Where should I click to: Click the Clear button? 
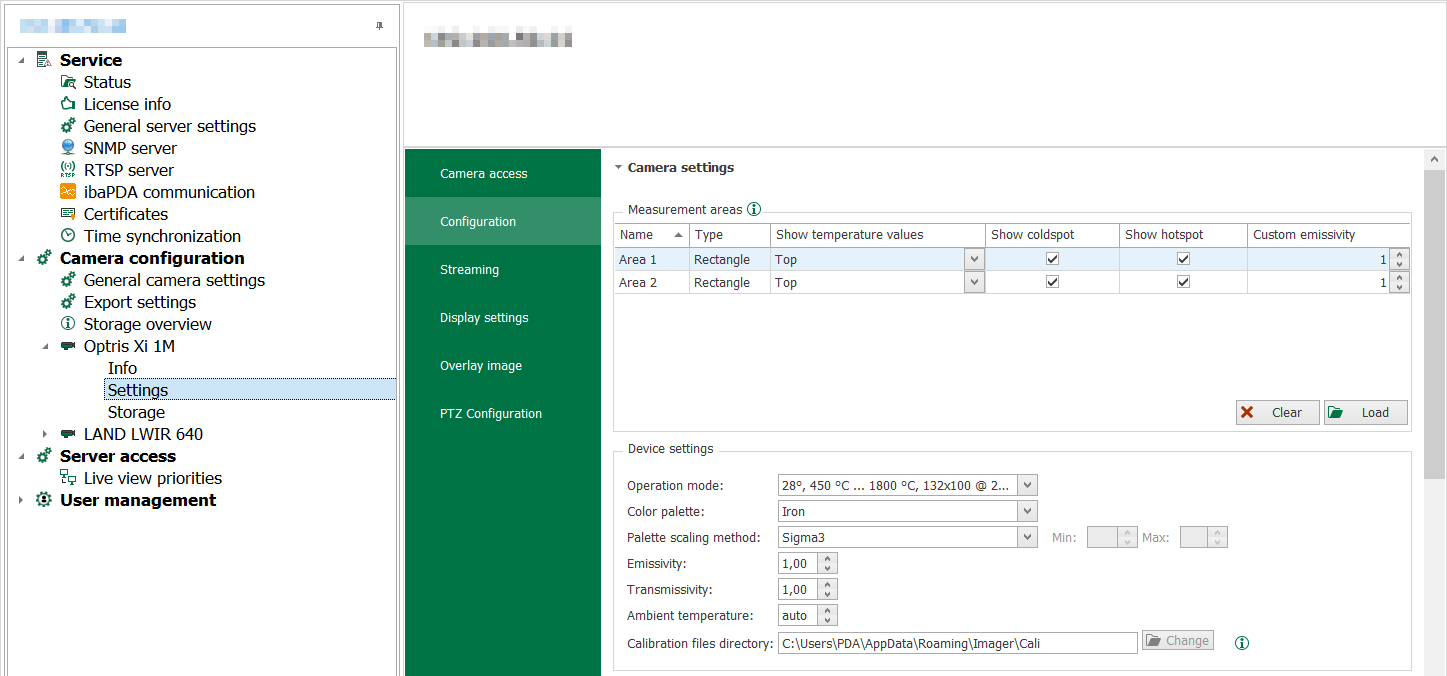pos(1278,412)
